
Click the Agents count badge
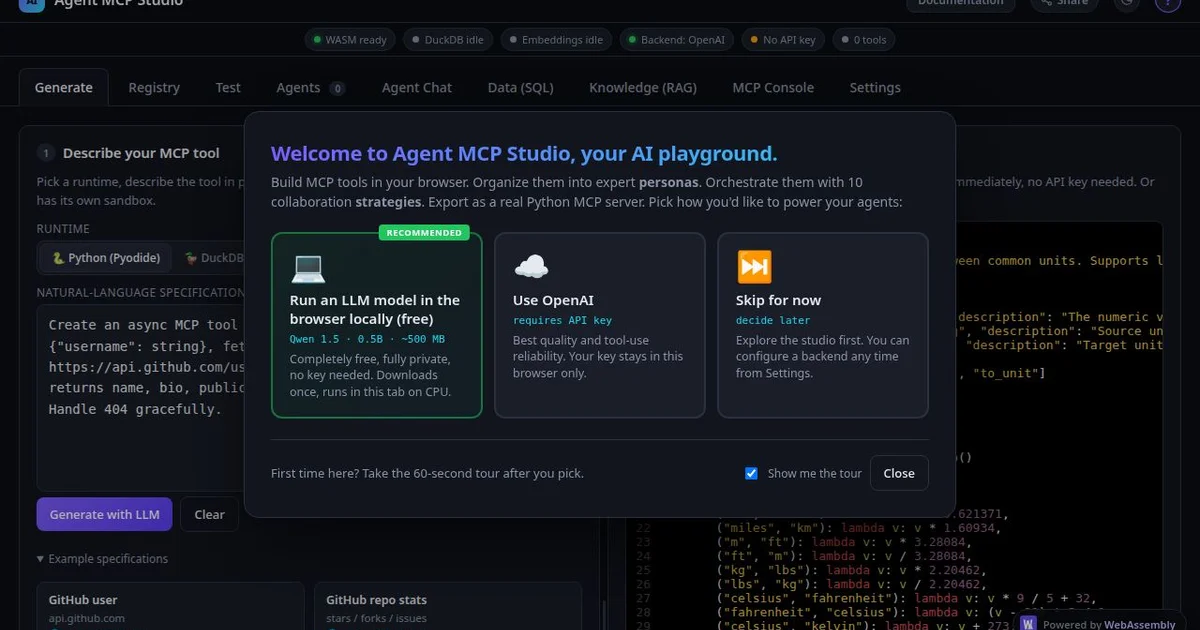337,88
